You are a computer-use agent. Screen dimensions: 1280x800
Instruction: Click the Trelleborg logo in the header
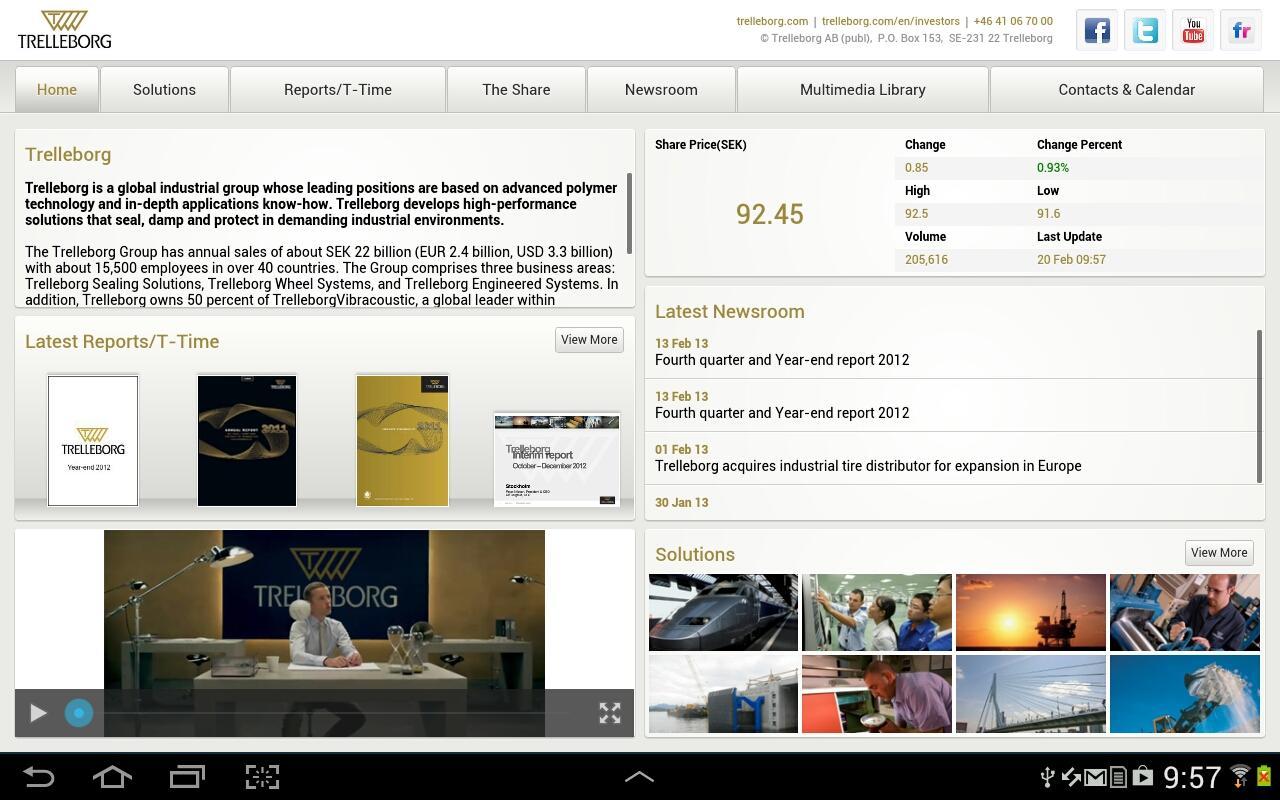[x=65, y=30]
